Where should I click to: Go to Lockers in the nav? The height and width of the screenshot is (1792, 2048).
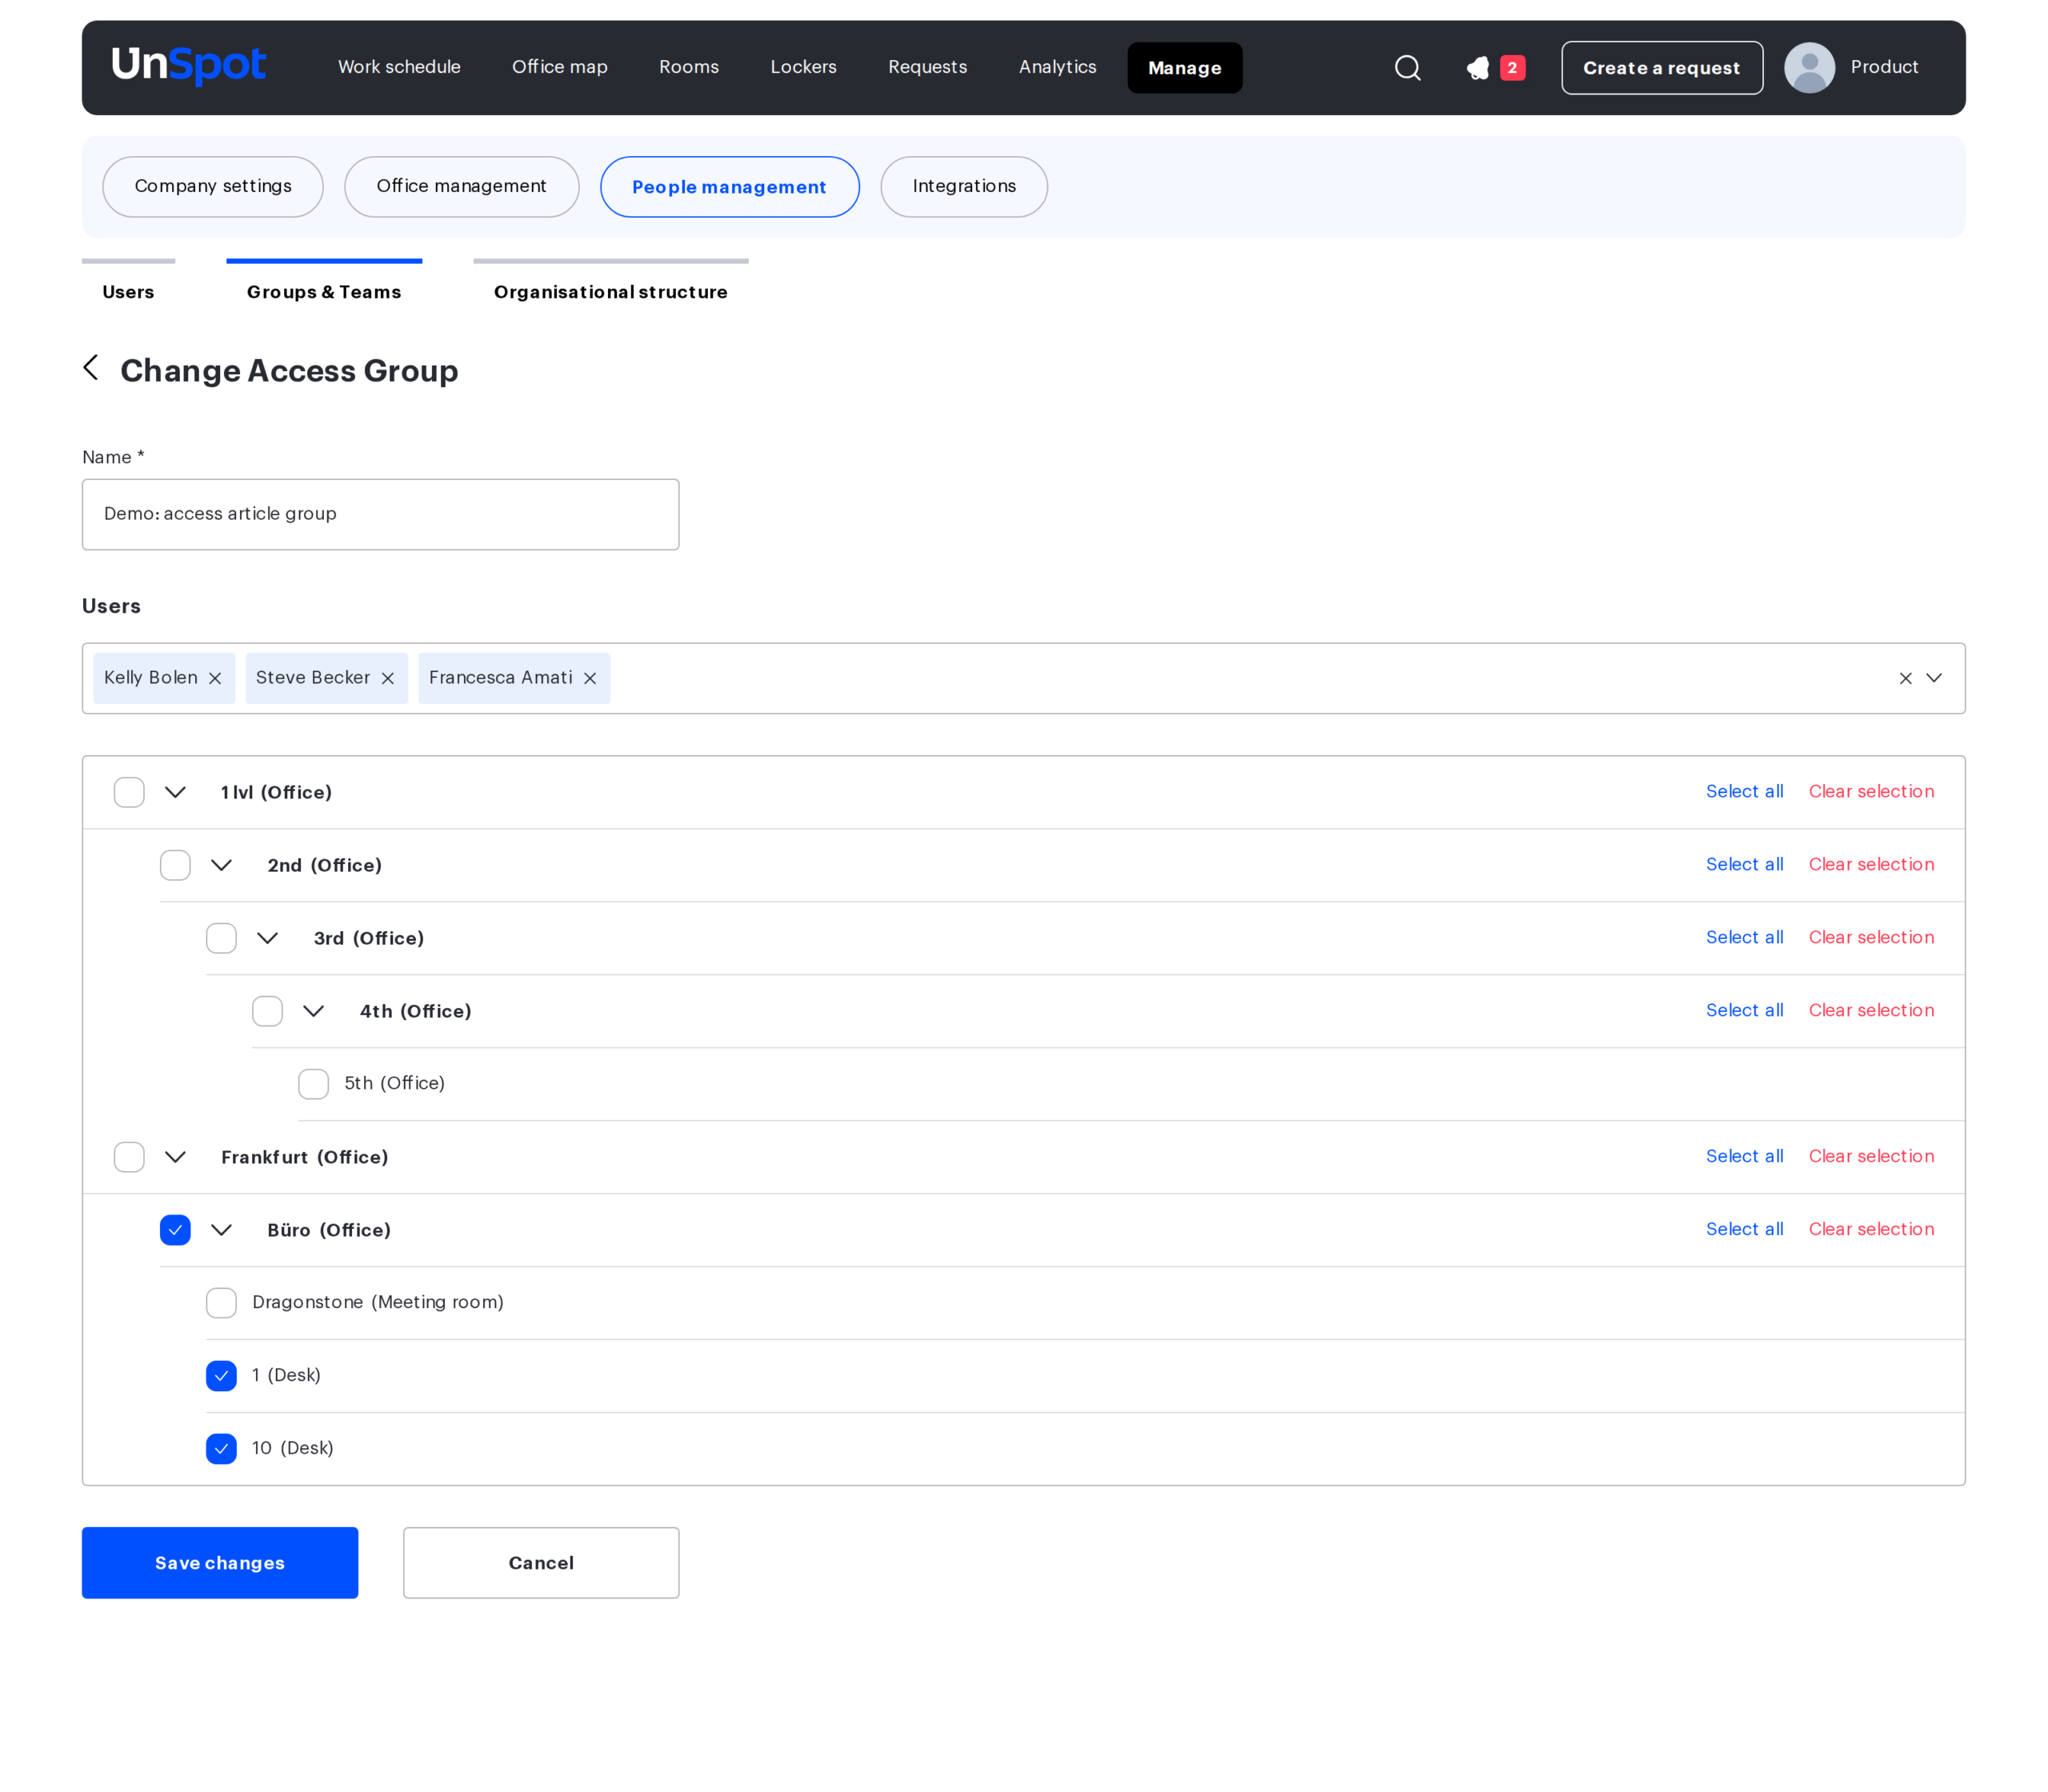[803, 67]
